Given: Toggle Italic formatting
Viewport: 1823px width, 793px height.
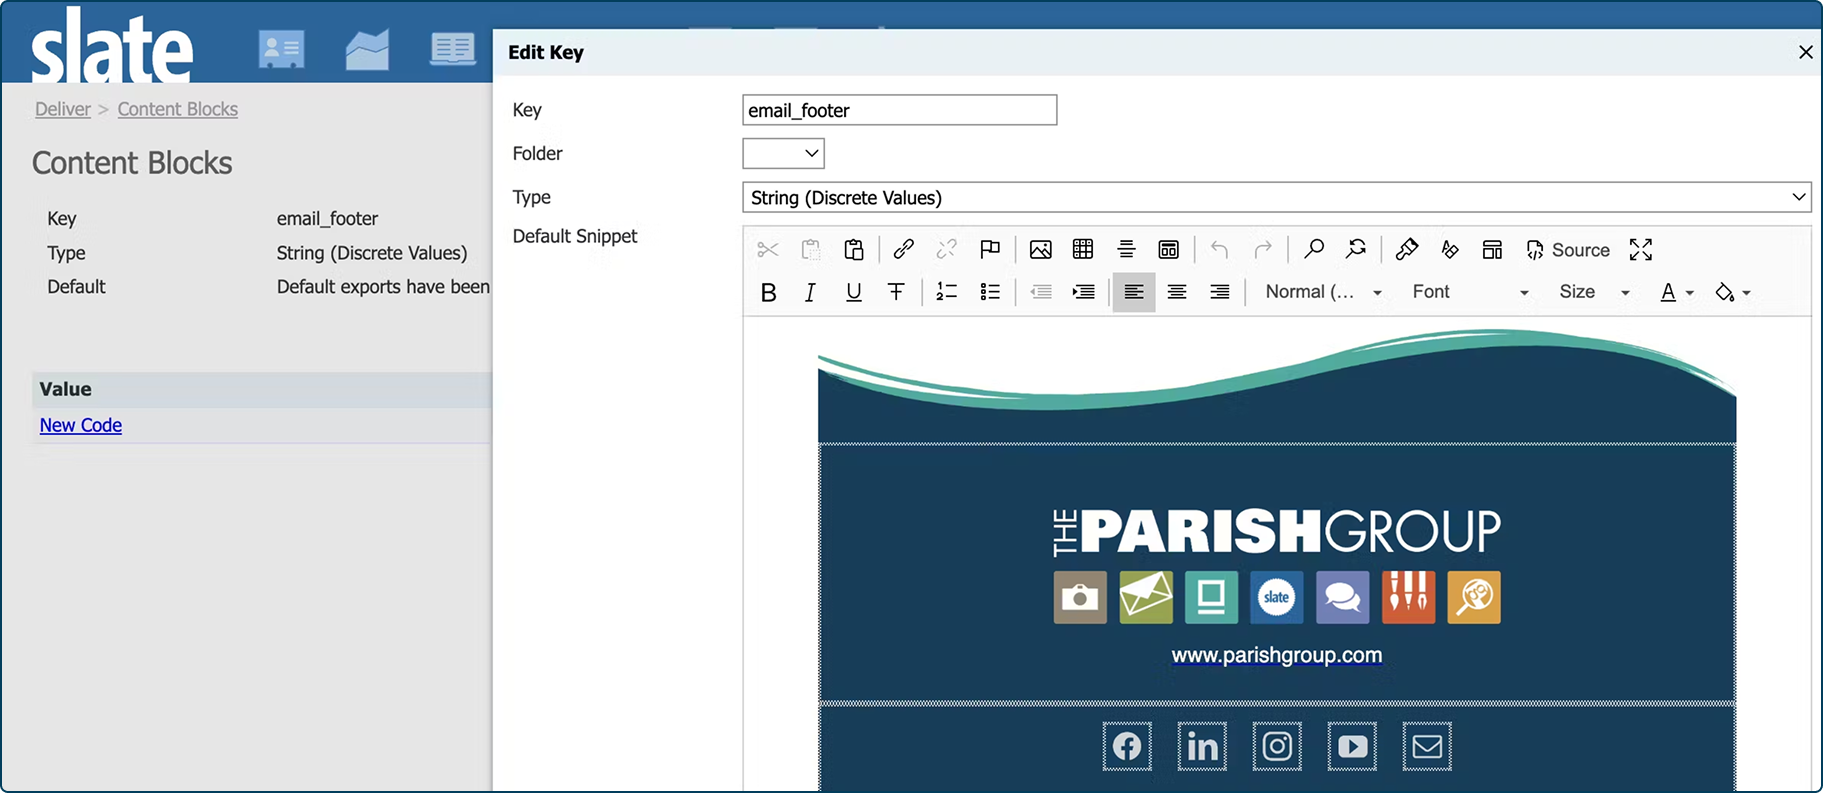Looking at the screenshot, I should point(810,292).
